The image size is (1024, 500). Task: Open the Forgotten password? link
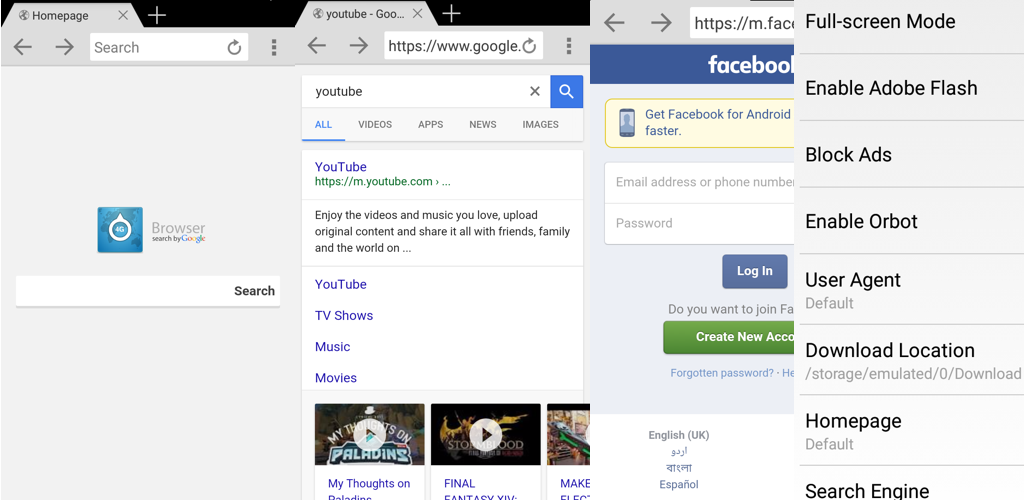pyautogui.click(x=722, y=373)
